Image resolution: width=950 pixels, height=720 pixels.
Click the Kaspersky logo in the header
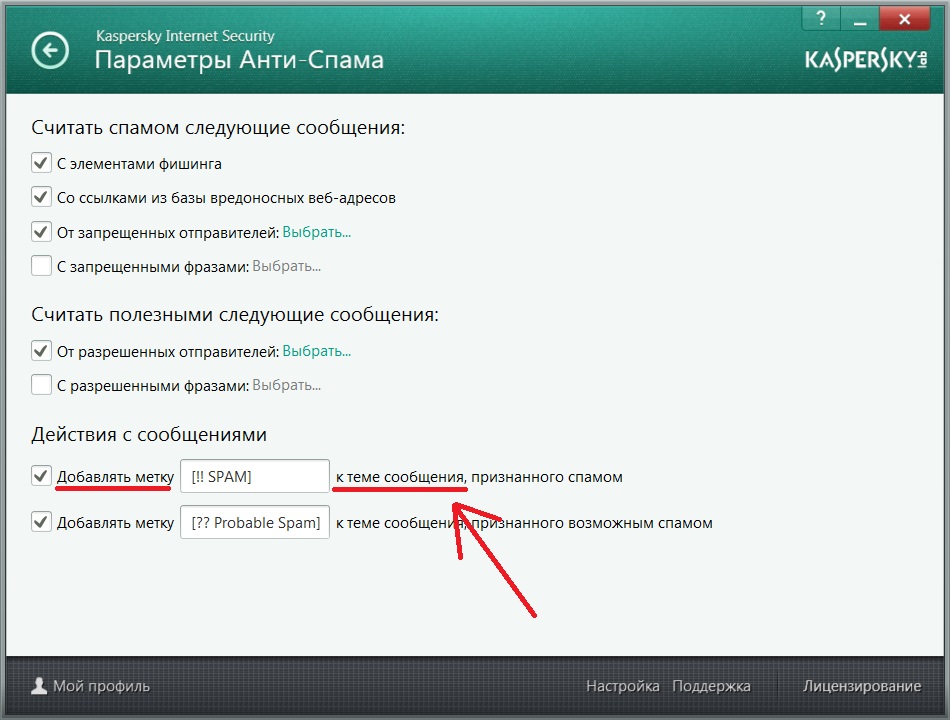click(x=866, y=59)
